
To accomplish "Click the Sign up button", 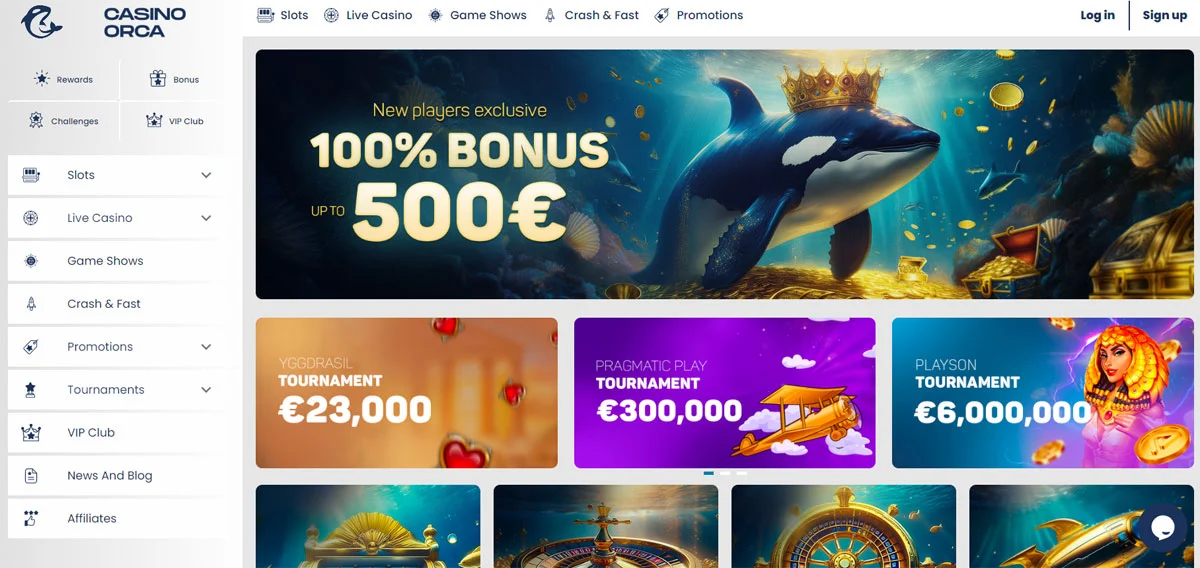I will 1165,15.
